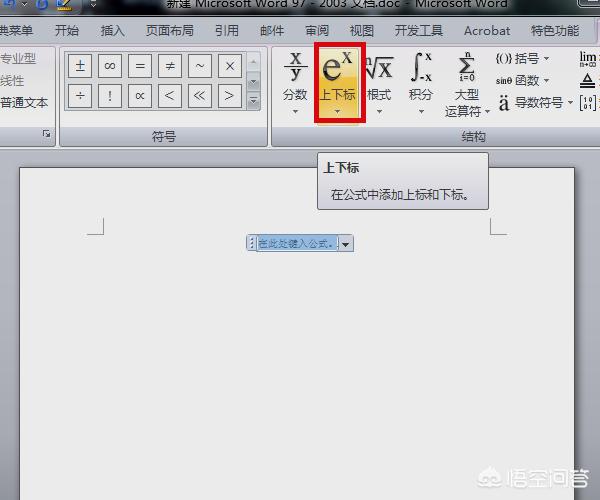Switch to the 开始 tab

pos(67,30)
